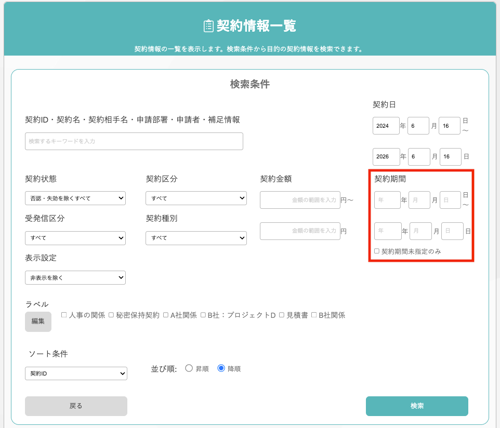Click the 検索 search button

click(x=417, y=406)
